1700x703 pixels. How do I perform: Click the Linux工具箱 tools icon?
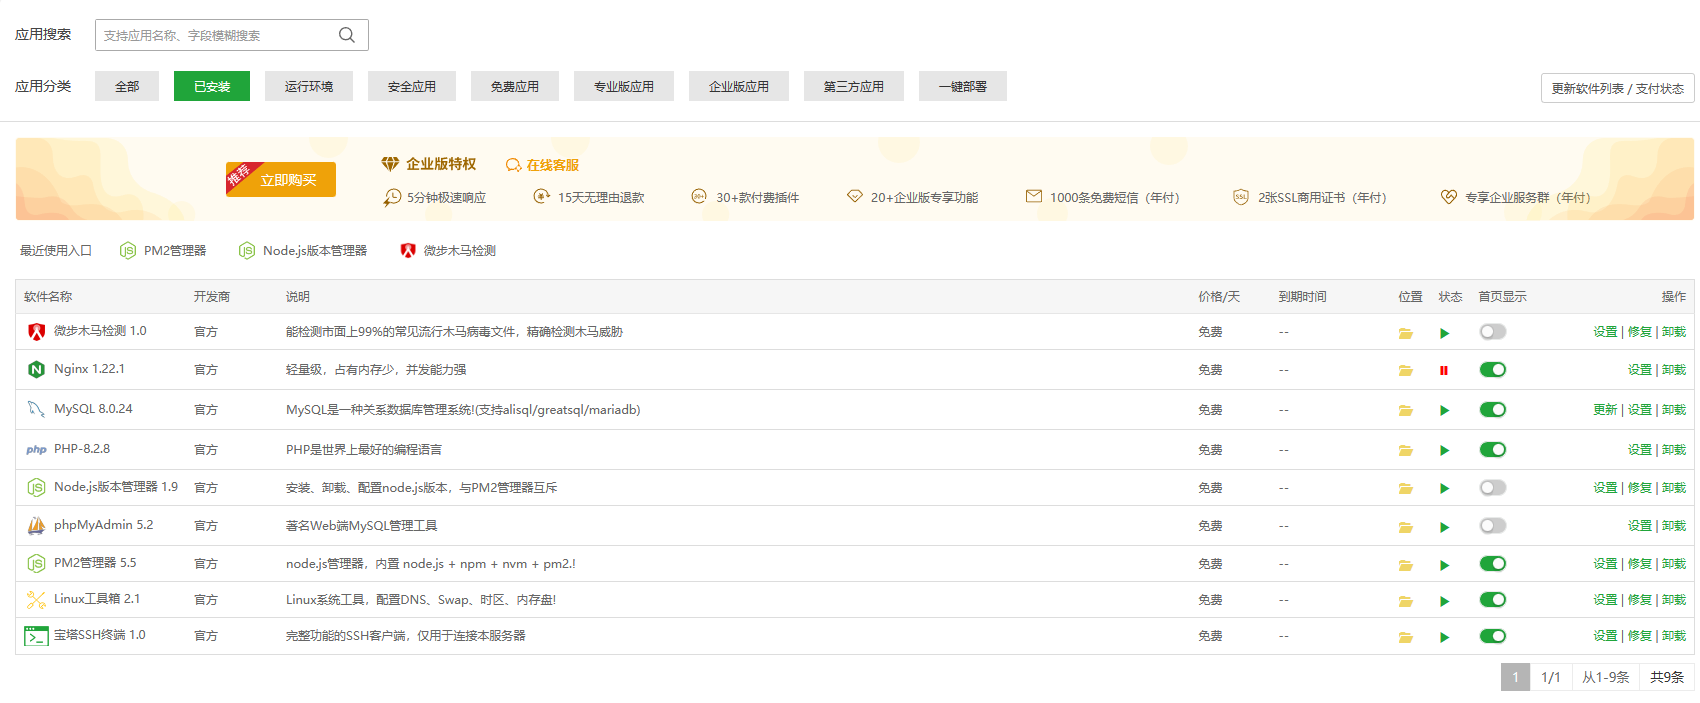click(x=36, y=600)
